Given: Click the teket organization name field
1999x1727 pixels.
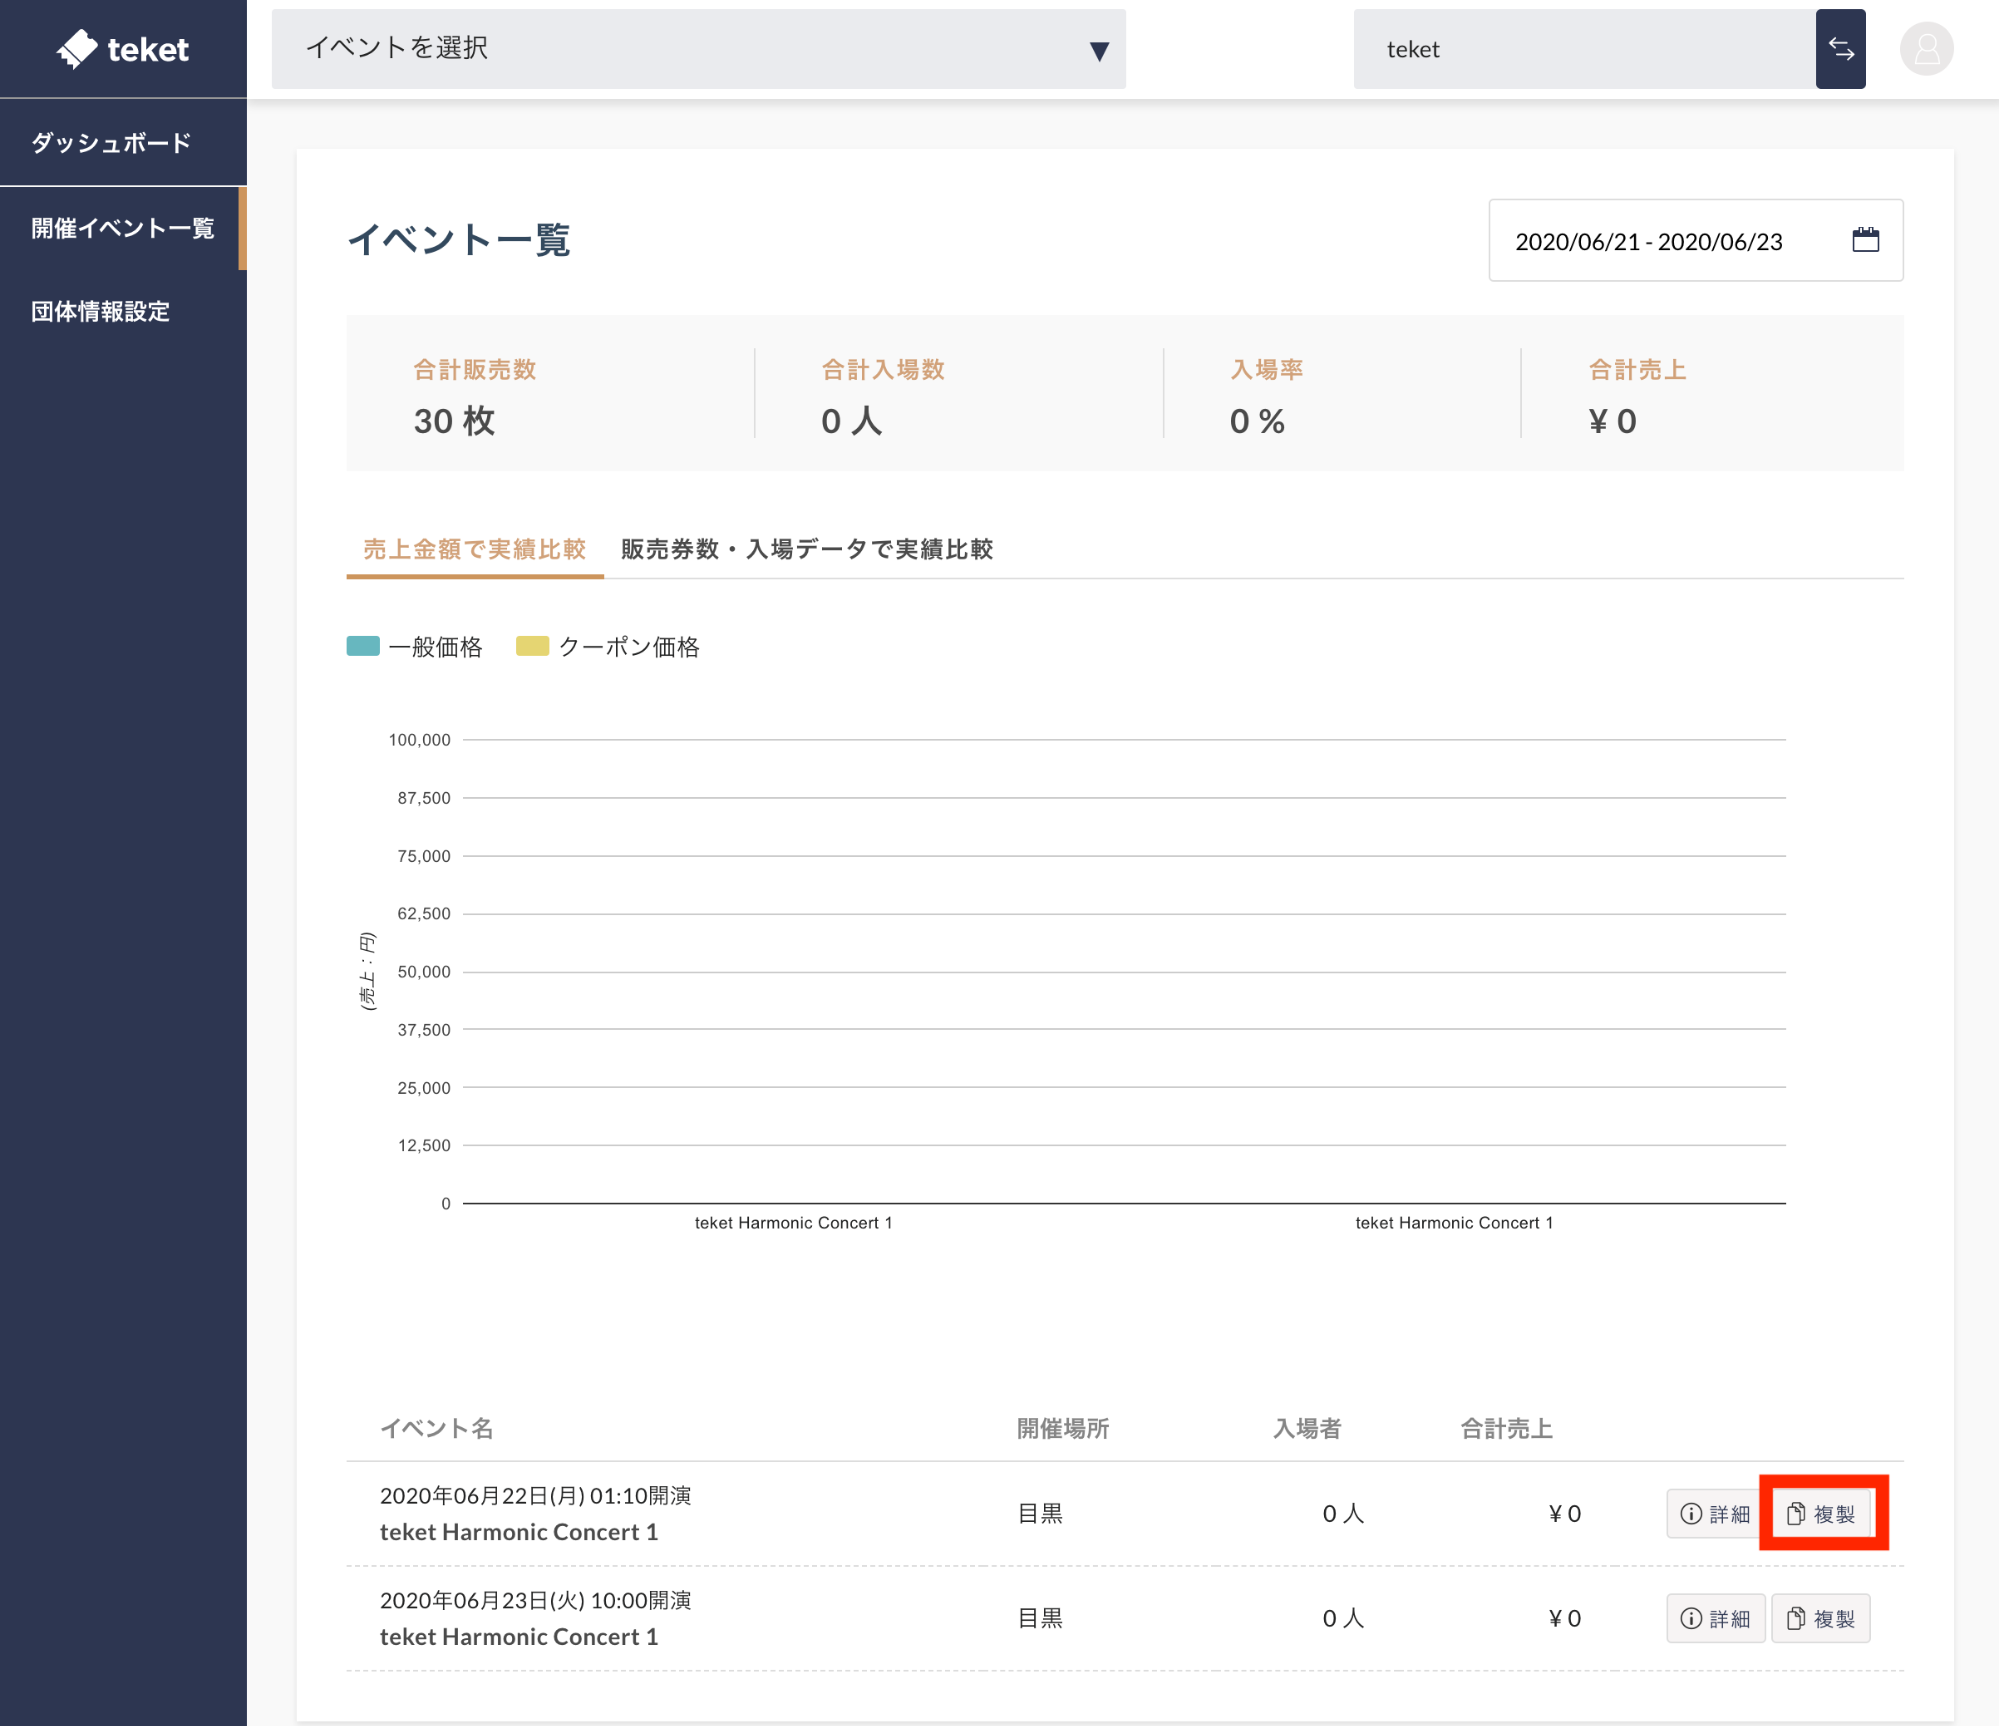Looking at the screenshot, I should point(1584,49).
